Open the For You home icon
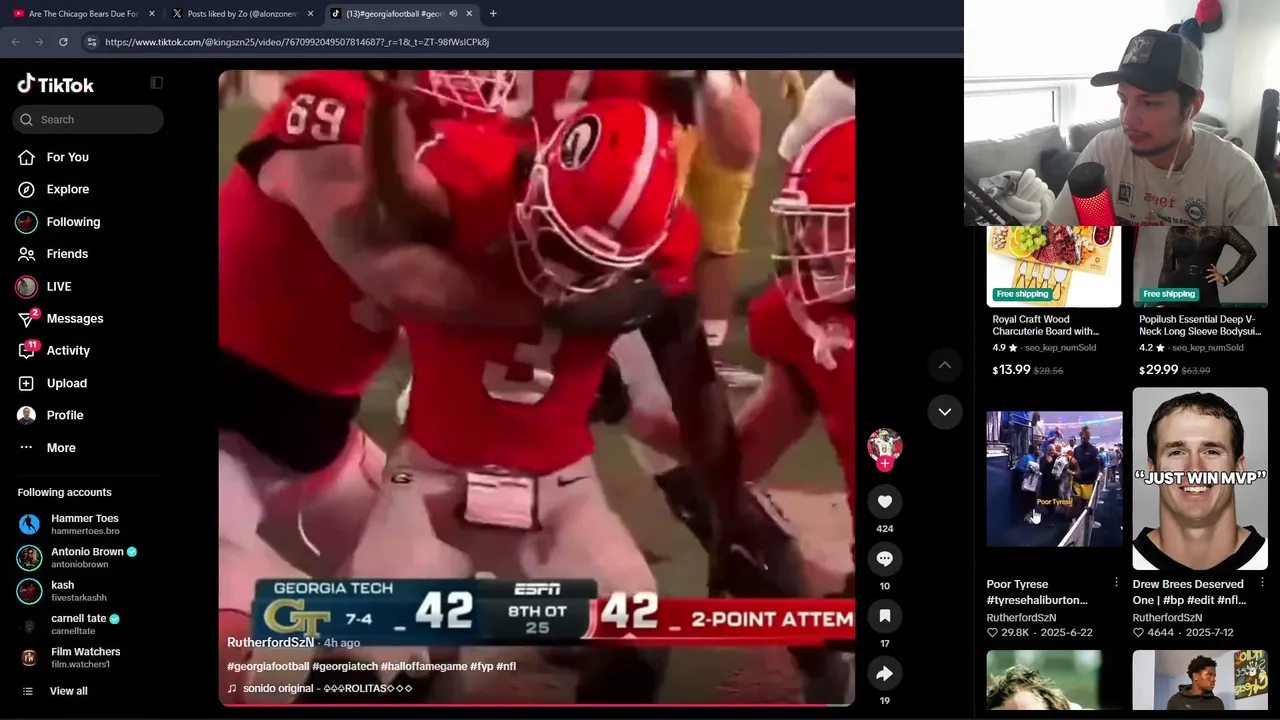The width and height of the screenshot is (1280, 720). tap(27, 157)
